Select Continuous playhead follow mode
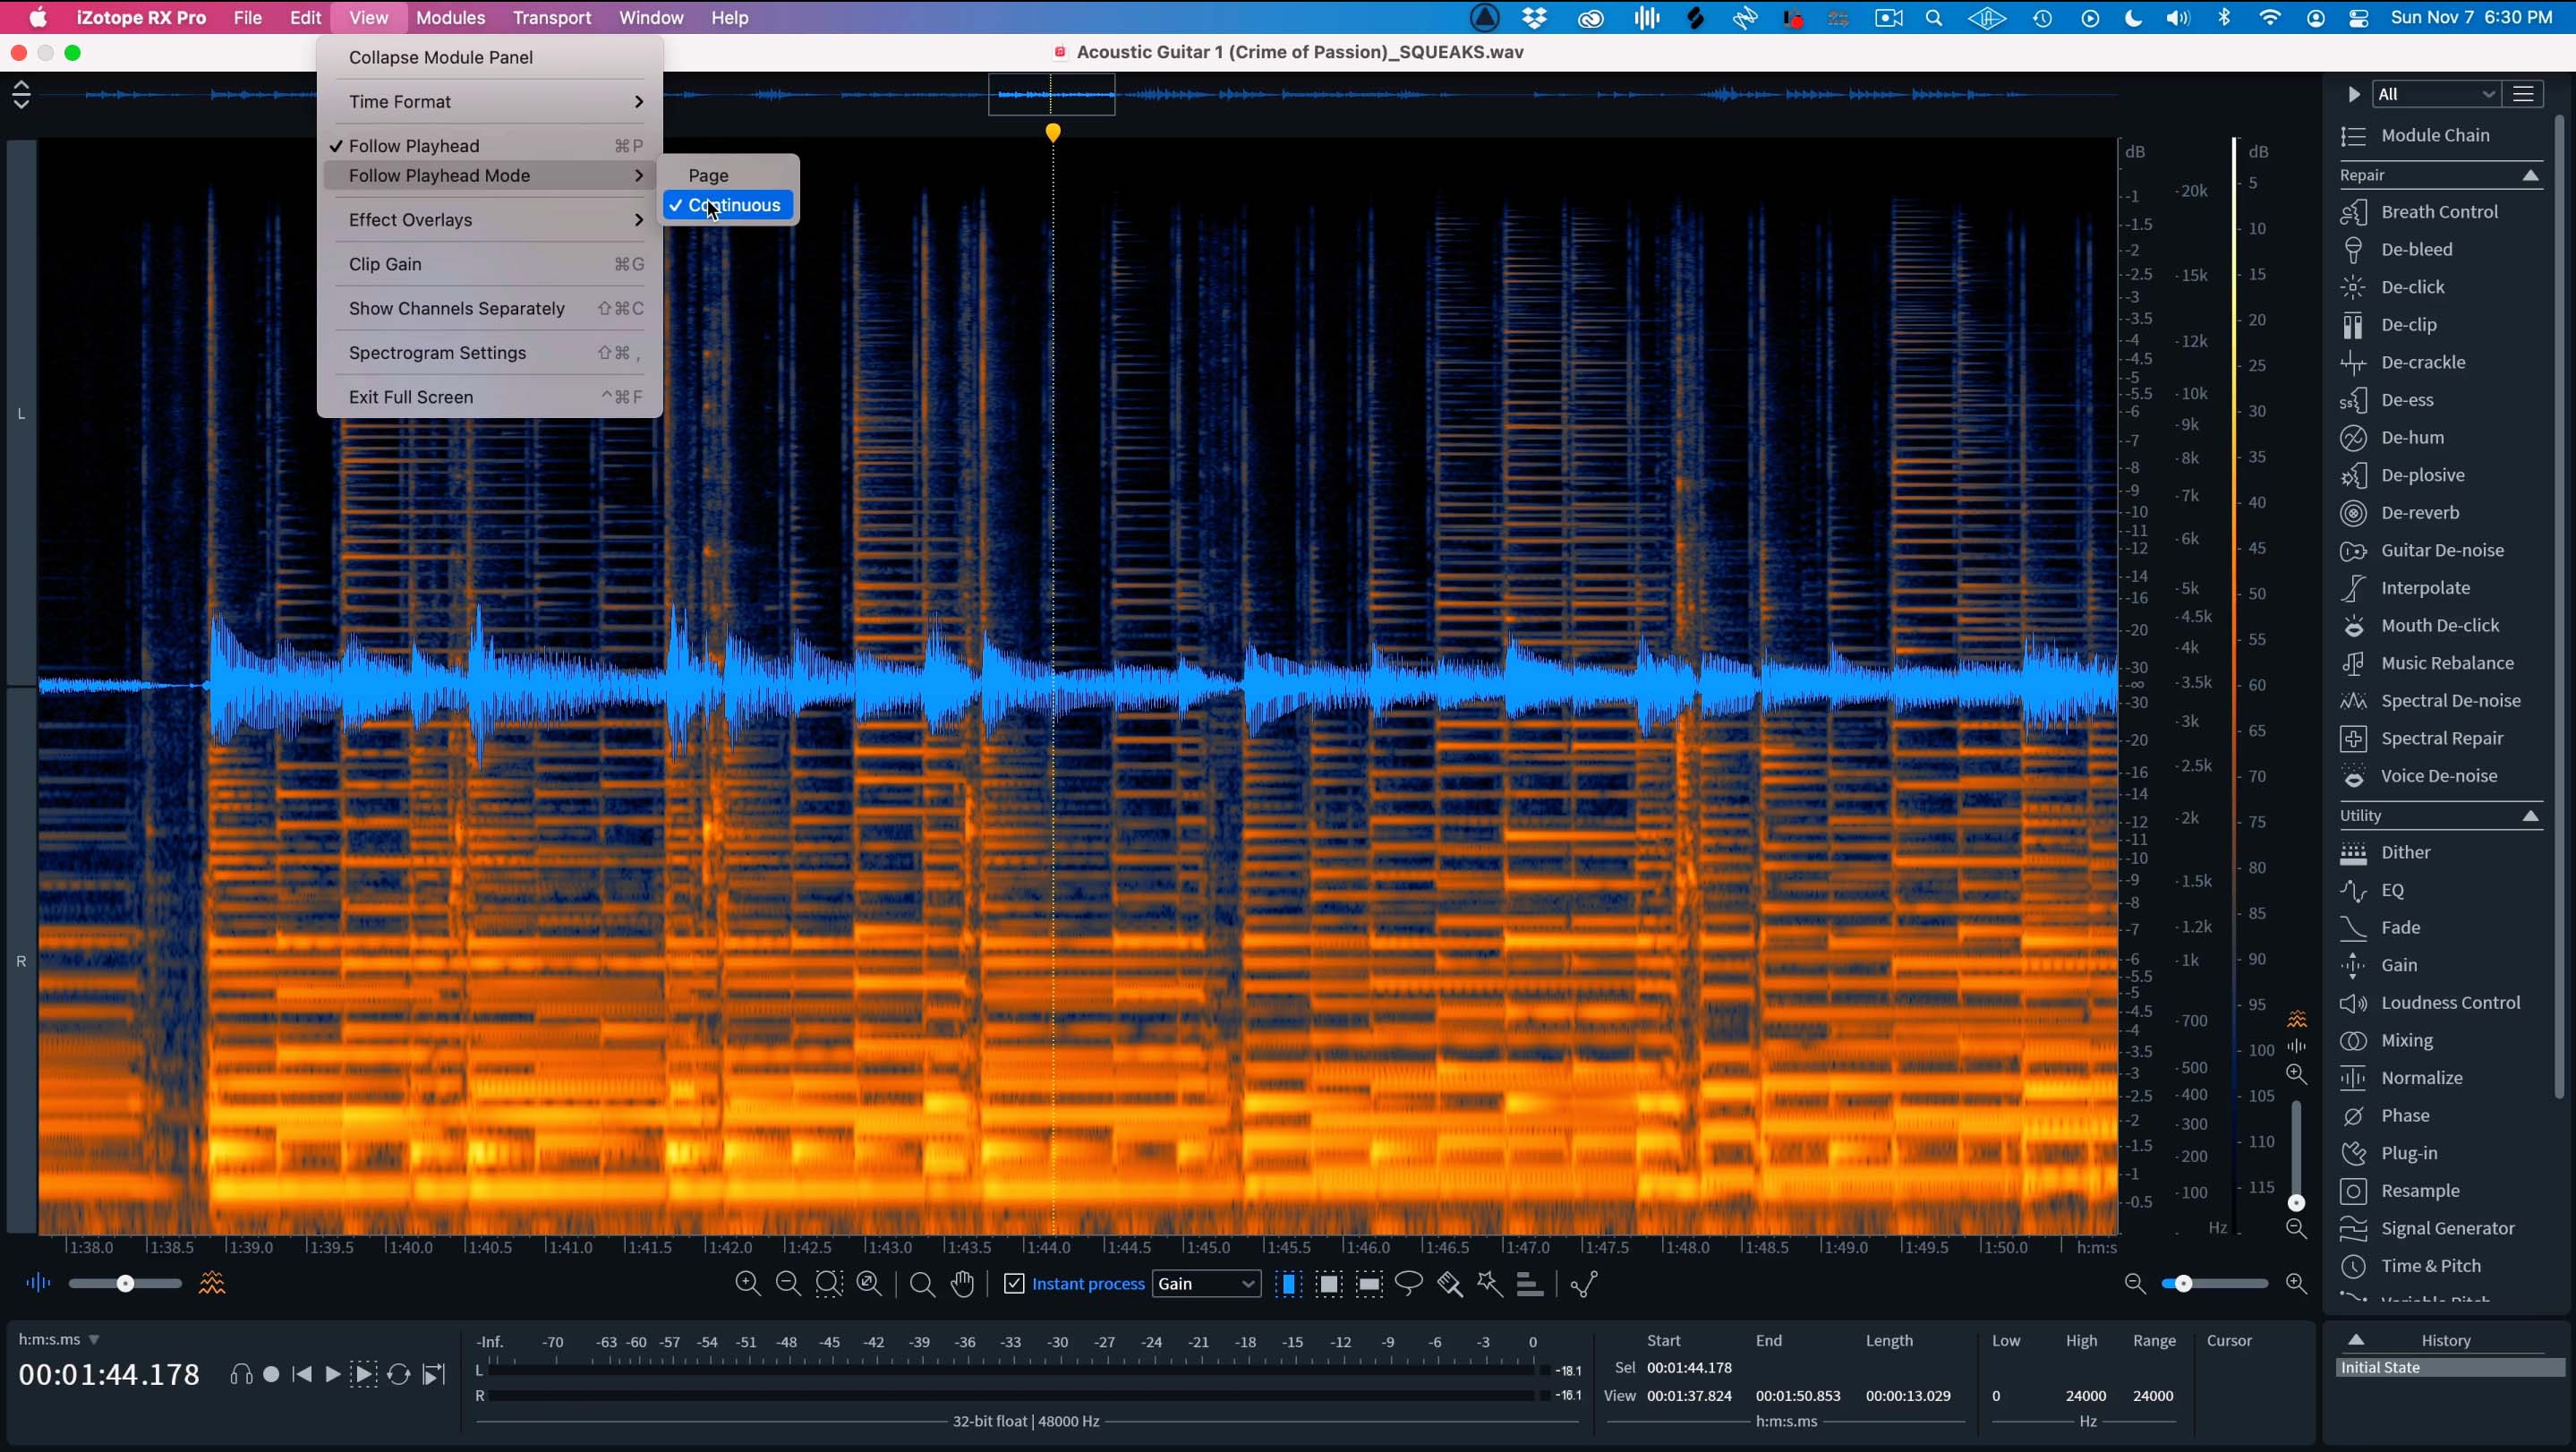This screenshot has height=1452, width=2576. click(732, 203)
